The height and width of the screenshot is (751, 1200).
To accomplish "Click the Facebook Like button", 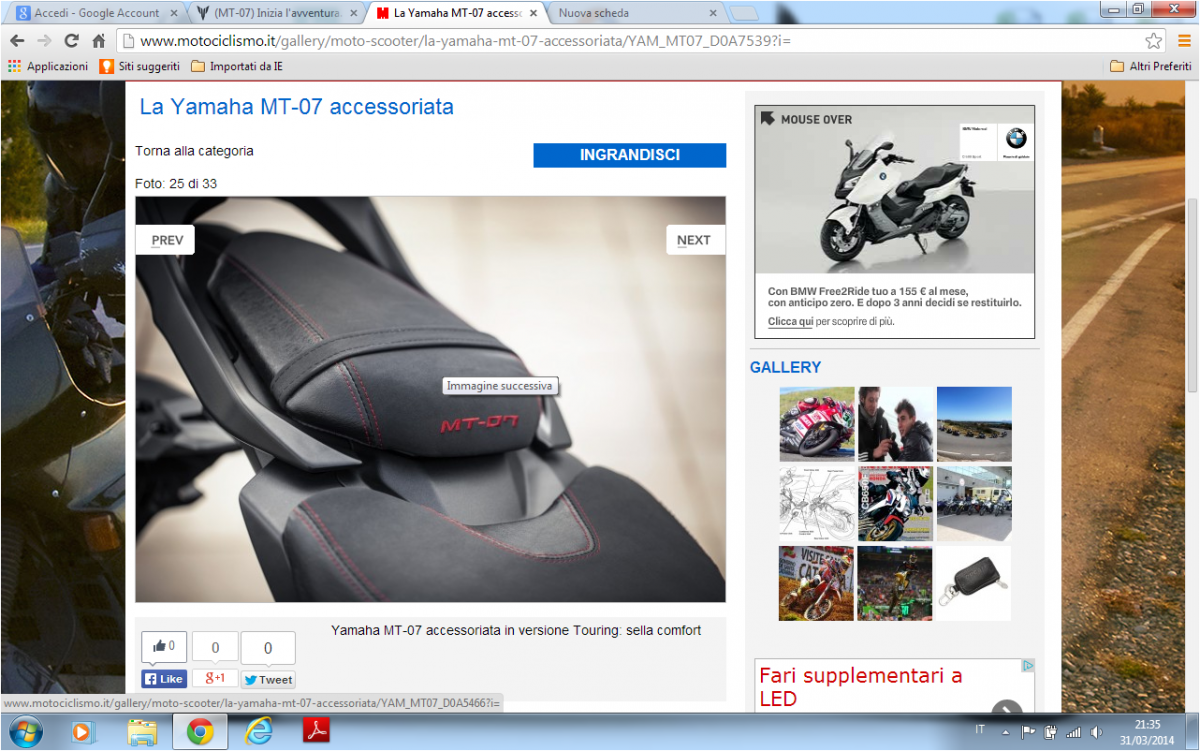I will click(x=164, y=679).
